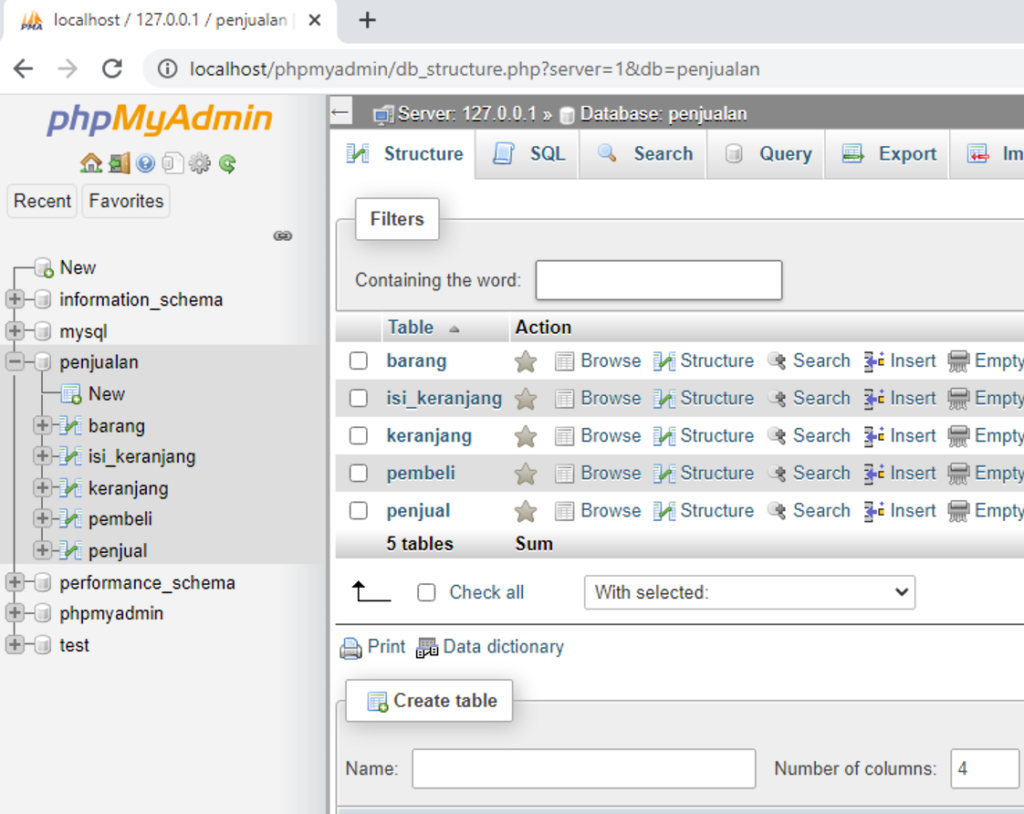Tick checkbox for pembeli table
Viewport: 1024px width, 814px height.
[359, 473]
